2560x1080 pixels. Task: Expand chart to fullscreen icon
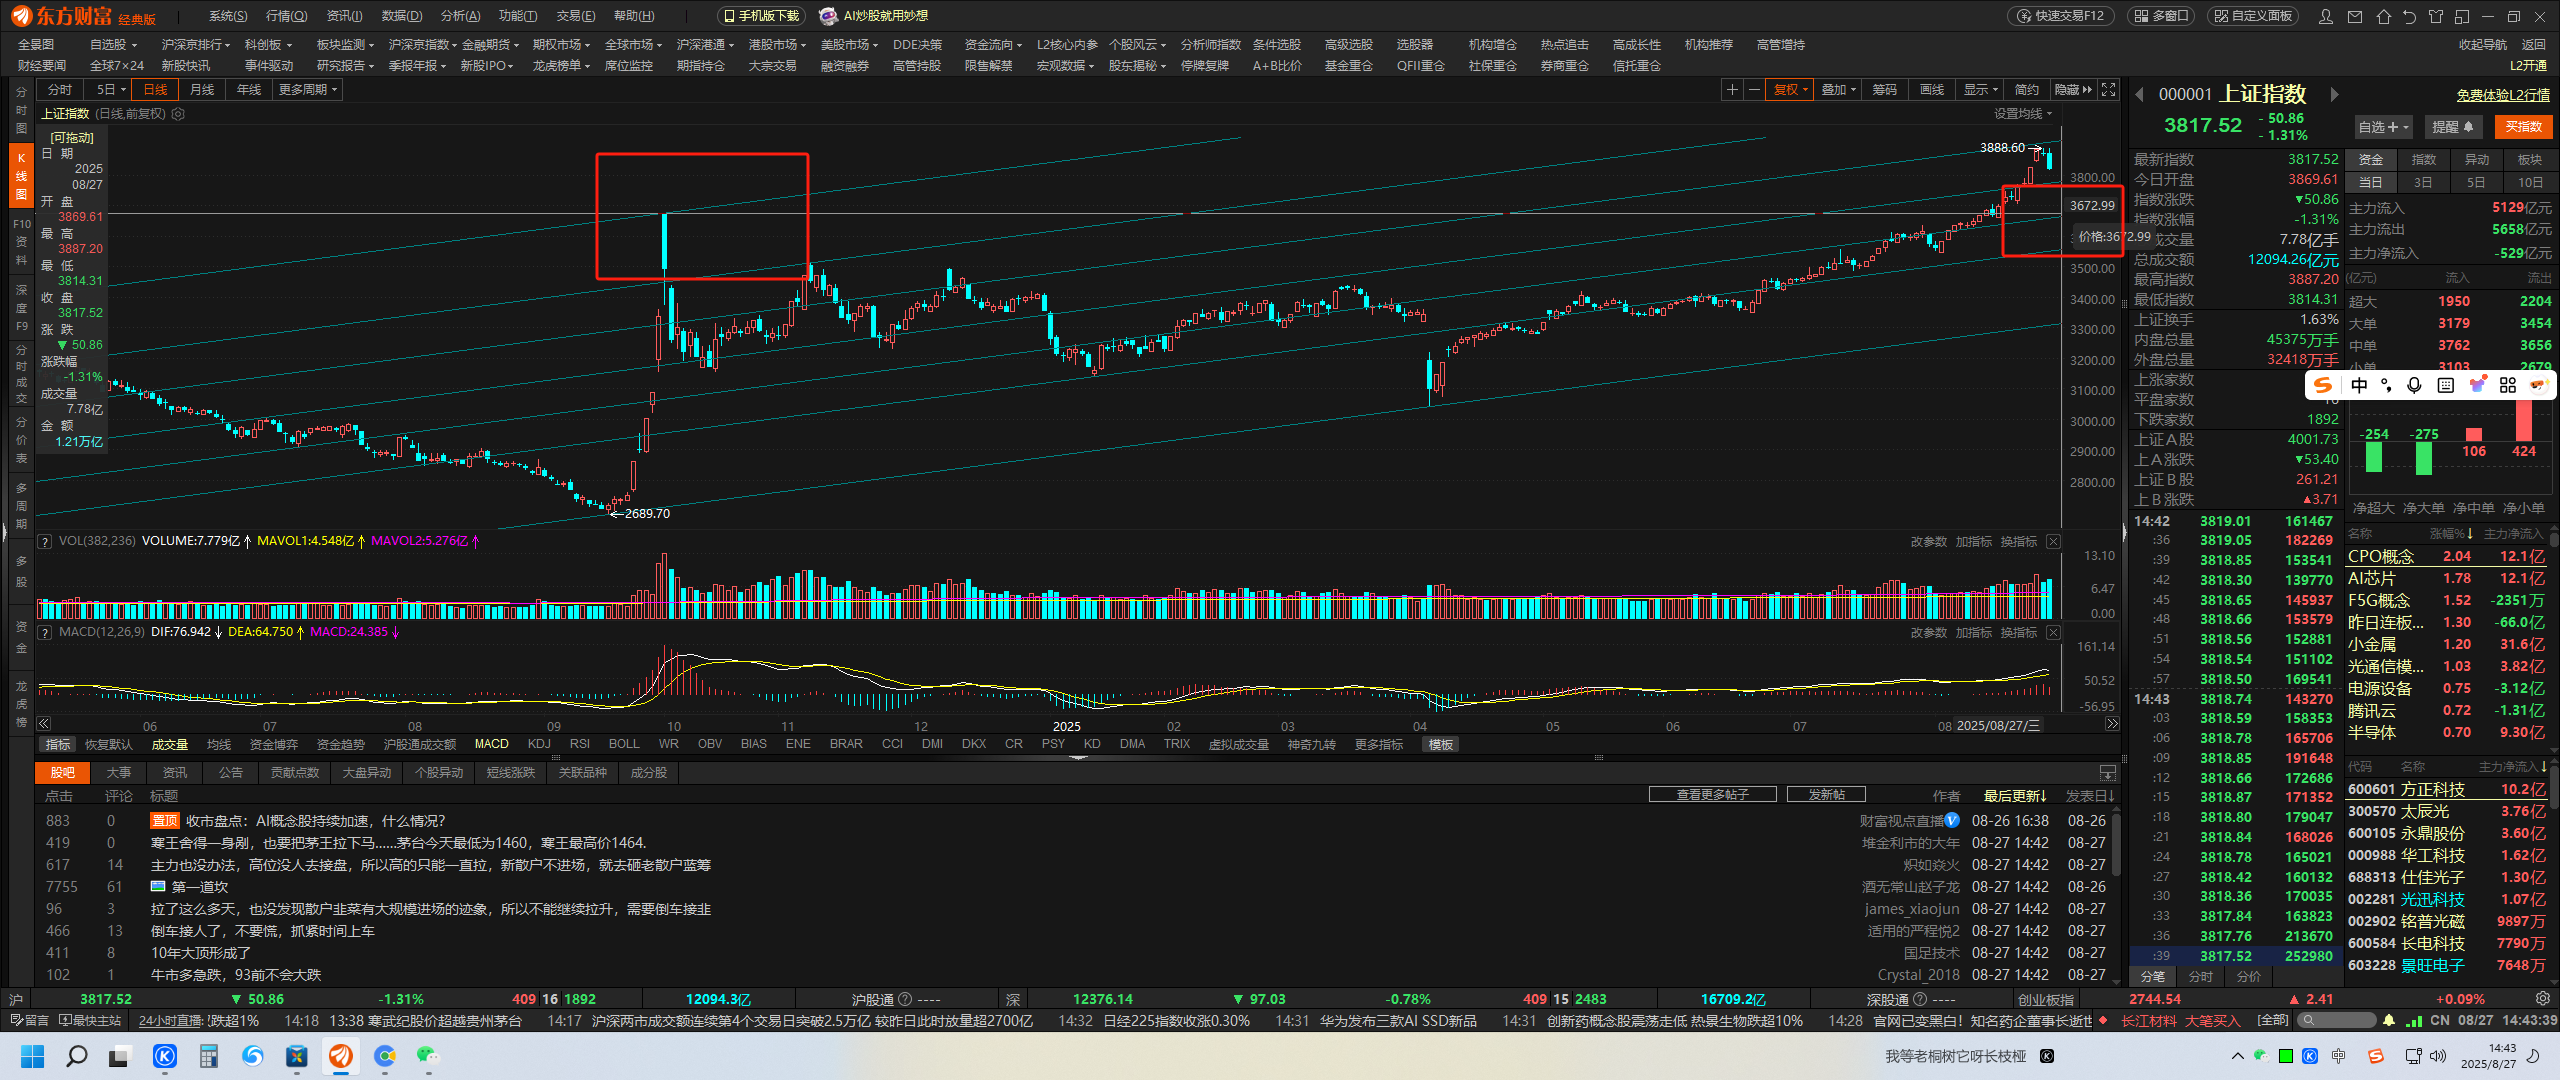pyautogui.click(x=2108, y=90)
